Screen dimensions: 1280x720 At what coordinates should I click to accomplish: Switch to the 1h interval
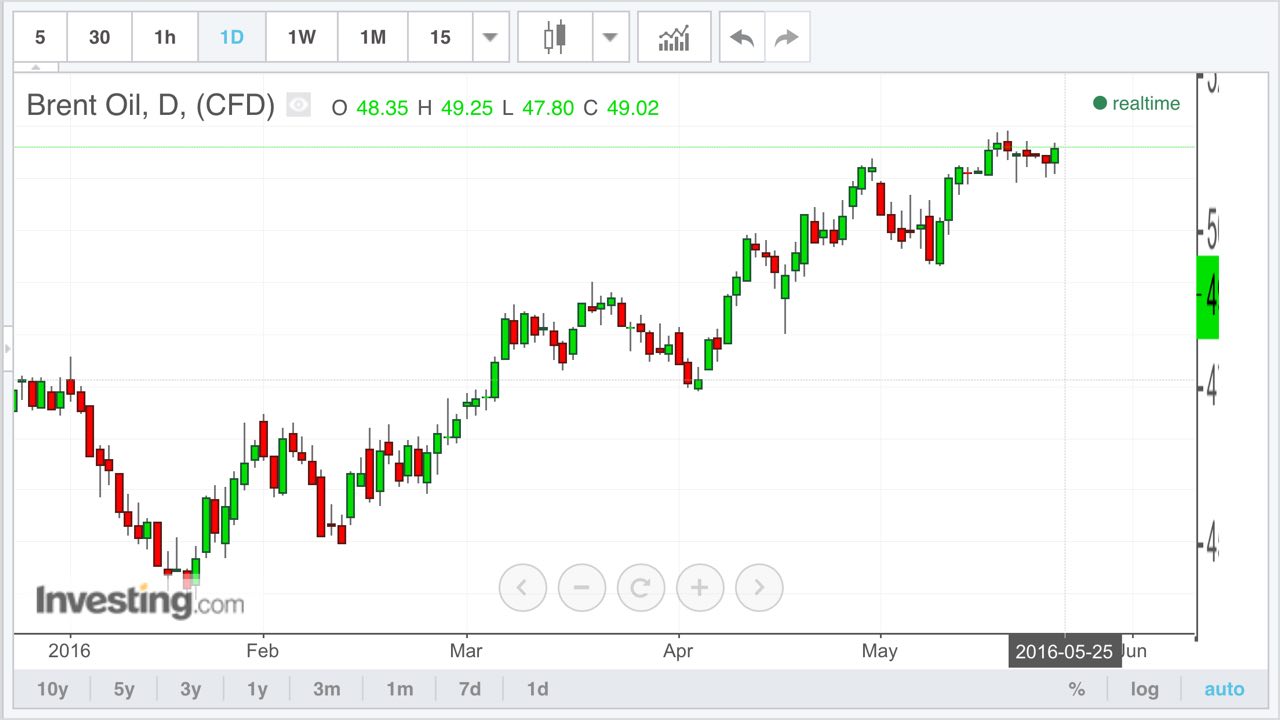click(165, 37)
